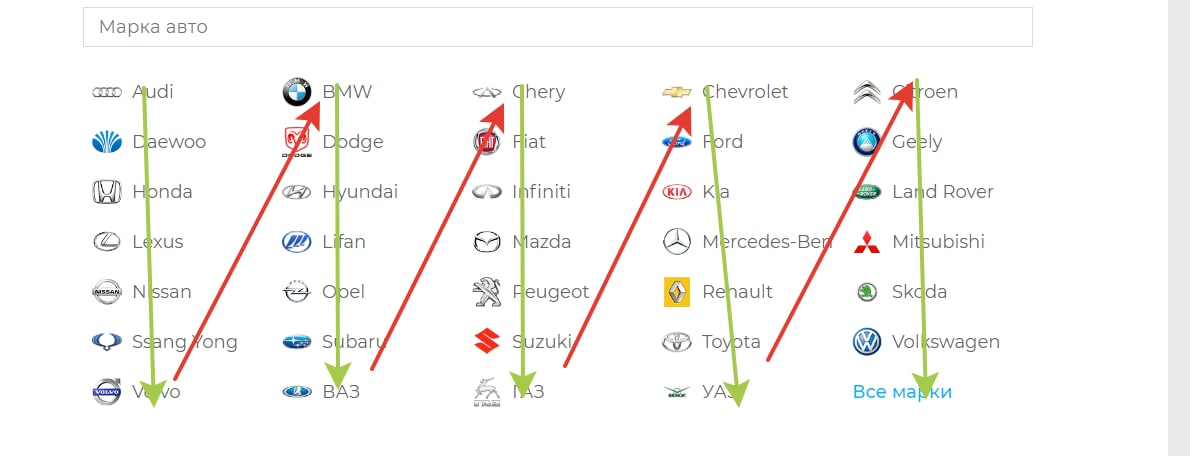Viewport: 1190px width, 456px height.
Task: Click the Honda H emblem
Action: 106,192
